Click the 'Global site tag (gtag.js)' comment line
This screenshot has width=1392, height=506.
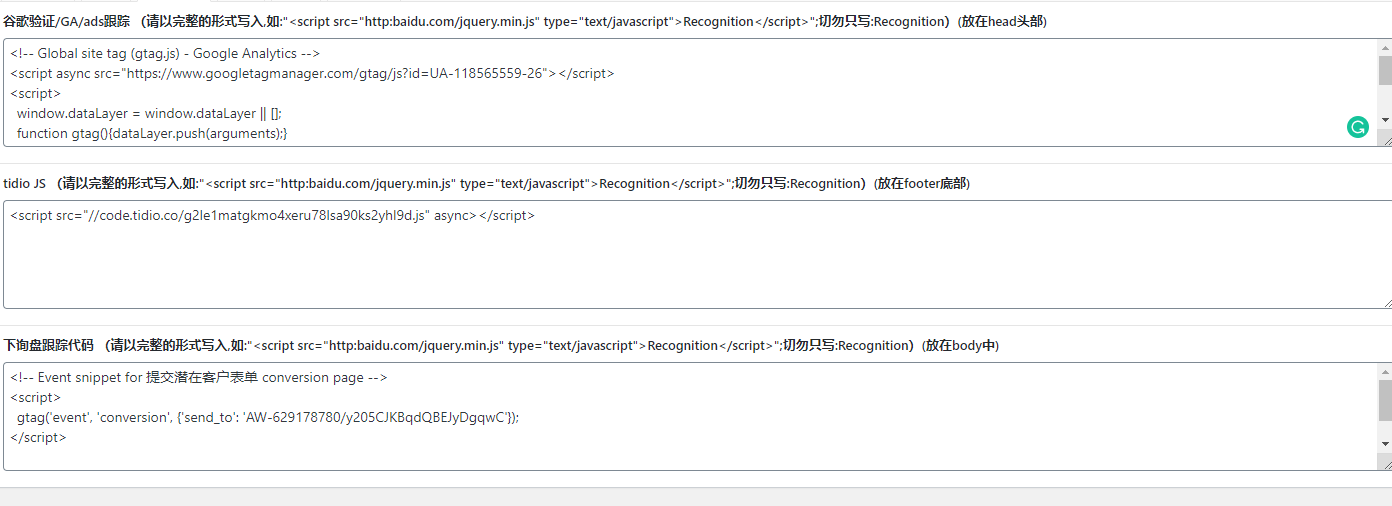tap(165, 54)
